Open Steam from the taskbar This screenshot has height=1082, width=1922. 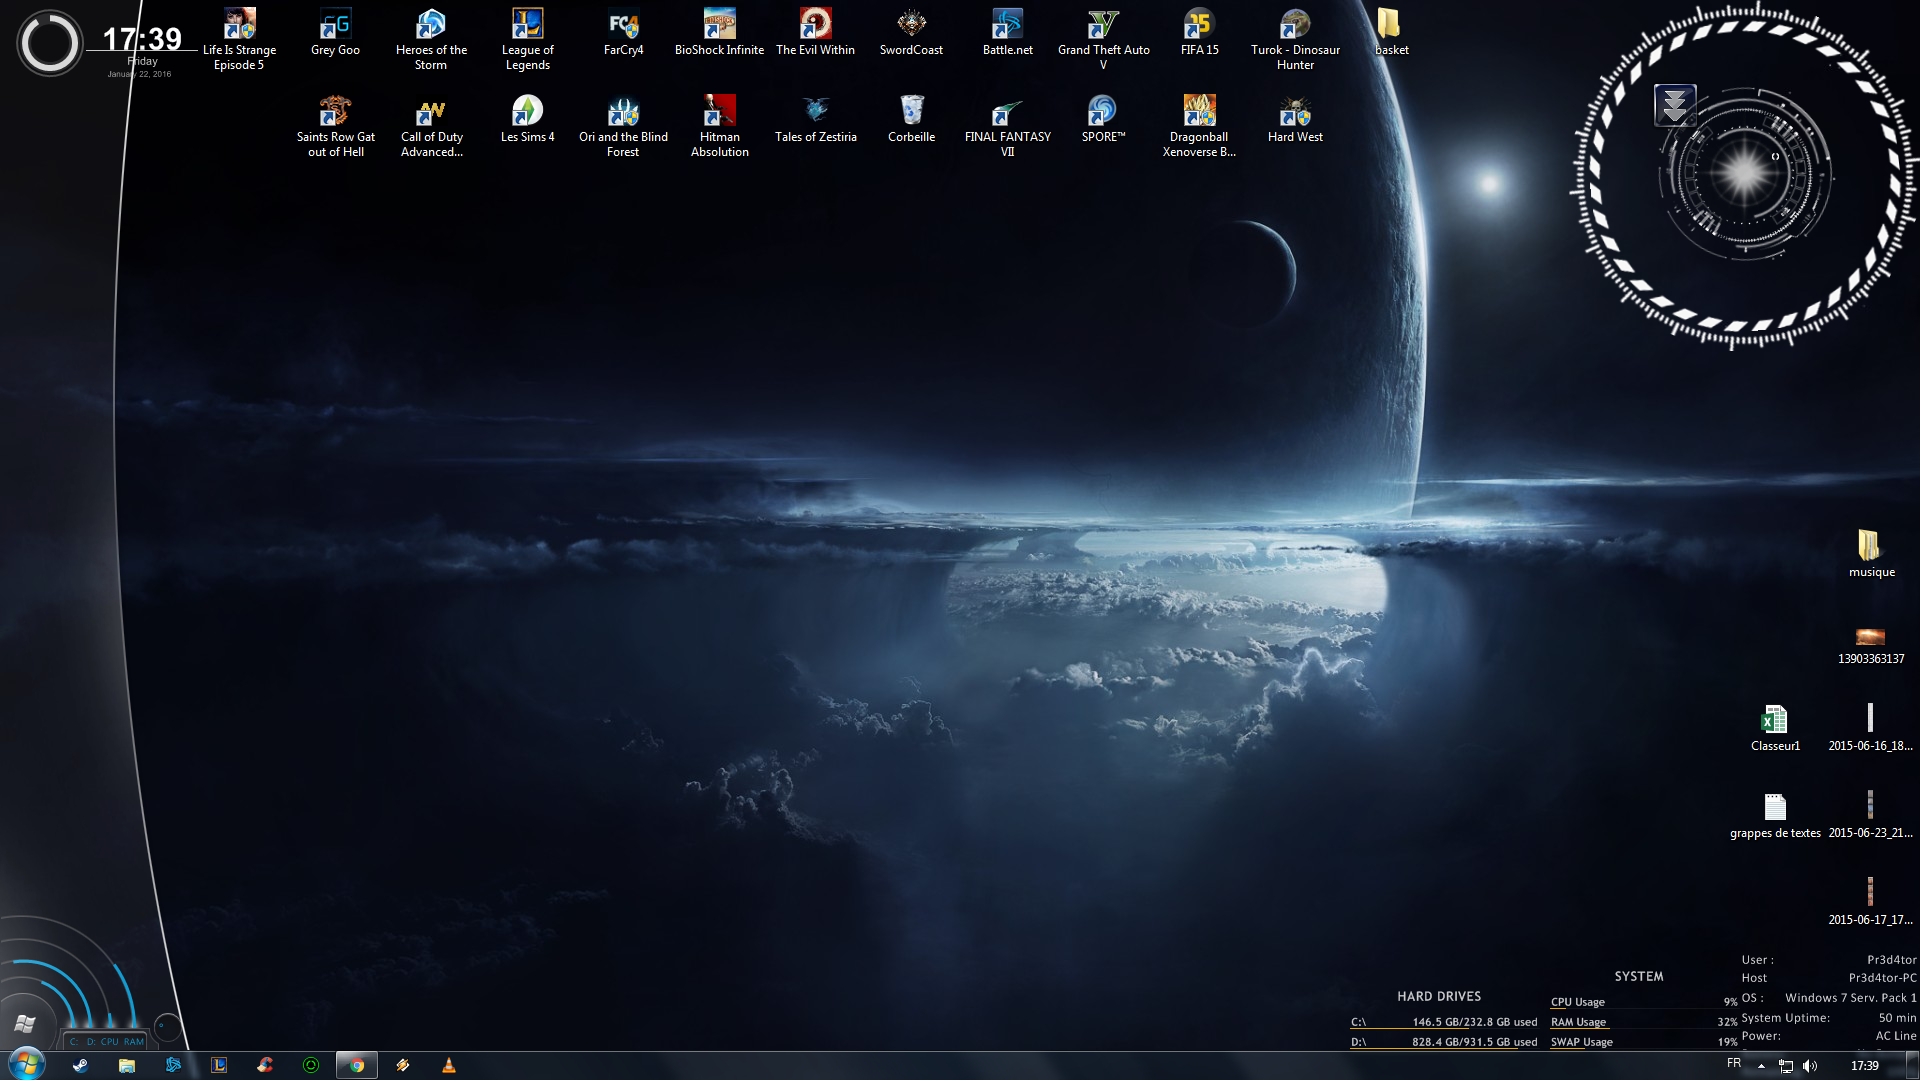point(80,1067)
